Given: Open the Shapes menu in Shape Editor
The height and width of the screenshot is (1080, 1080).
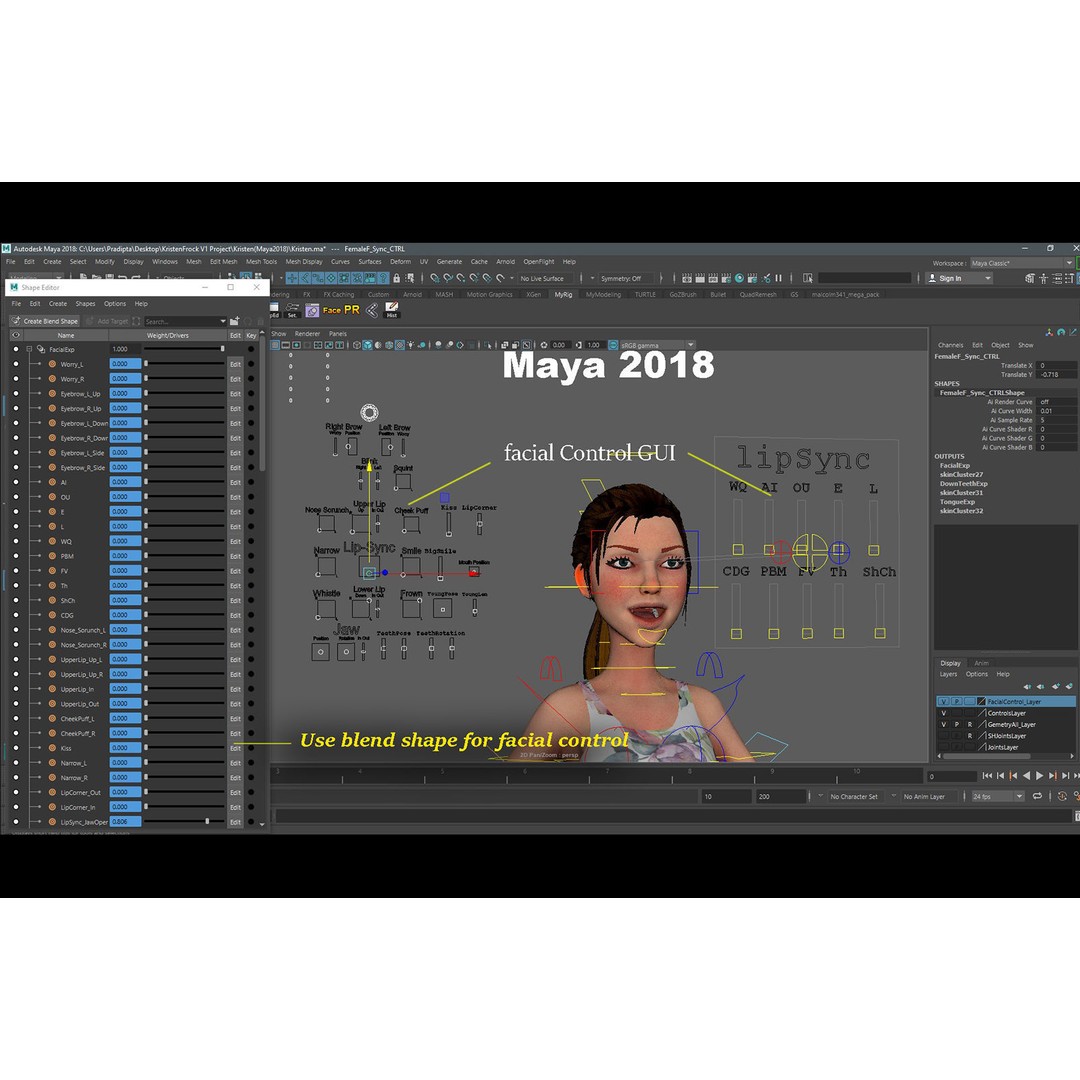Looking at the screenshot, I should tap(85, 304).
